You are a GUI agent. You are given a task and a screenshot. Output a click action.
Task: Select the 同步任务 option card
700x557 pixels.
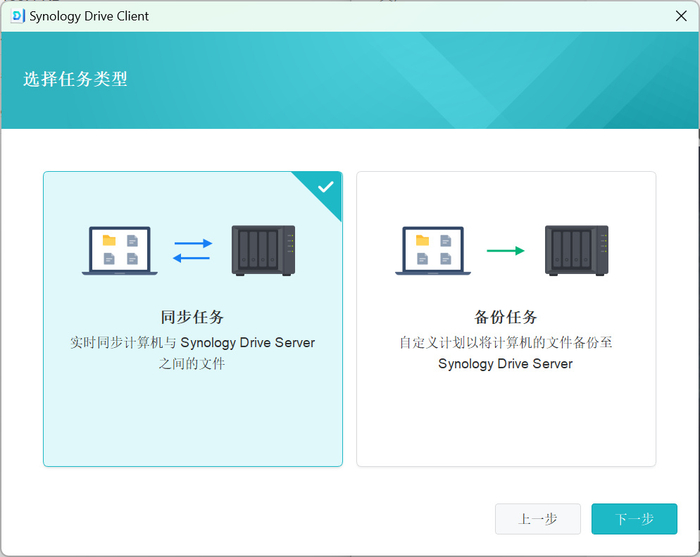tap(193, 319)
